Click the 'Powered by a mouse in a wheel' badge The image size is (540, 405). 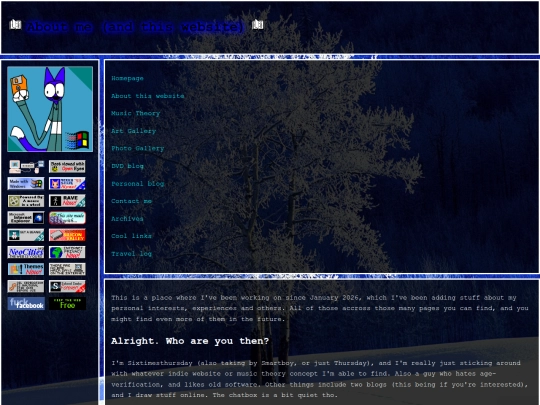pos(26,201)
